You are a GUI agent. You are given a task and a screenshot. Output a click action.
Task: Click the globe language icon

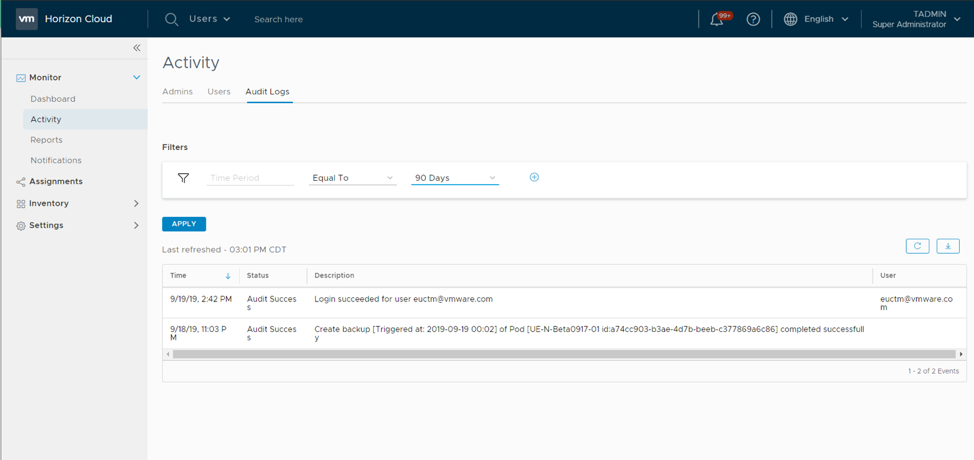coord(790,19)
